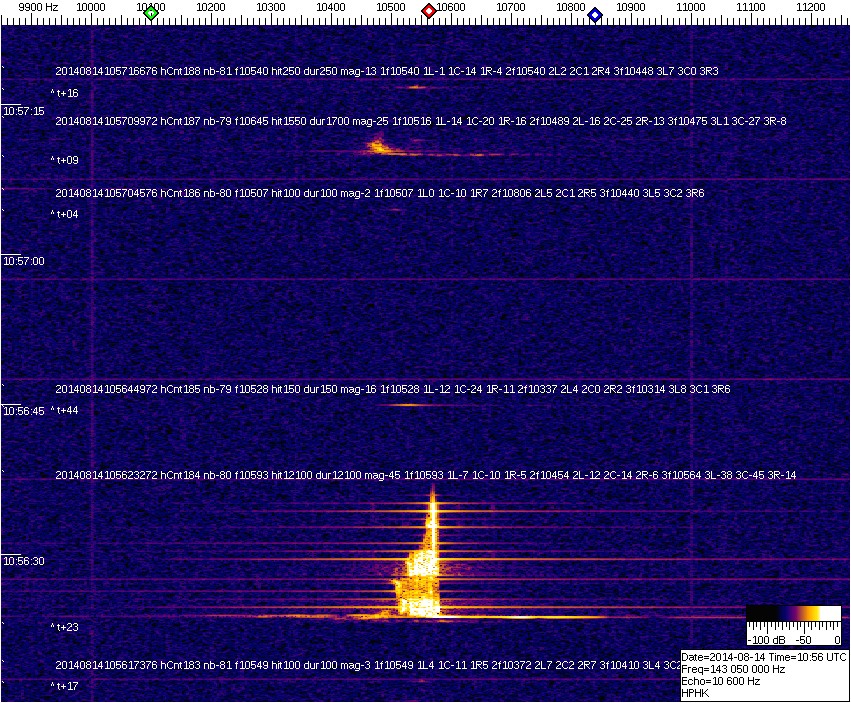Click the Freq=143 050 000 Hz info line
Screen dimensions: 851x703
[x=732, y=669]
